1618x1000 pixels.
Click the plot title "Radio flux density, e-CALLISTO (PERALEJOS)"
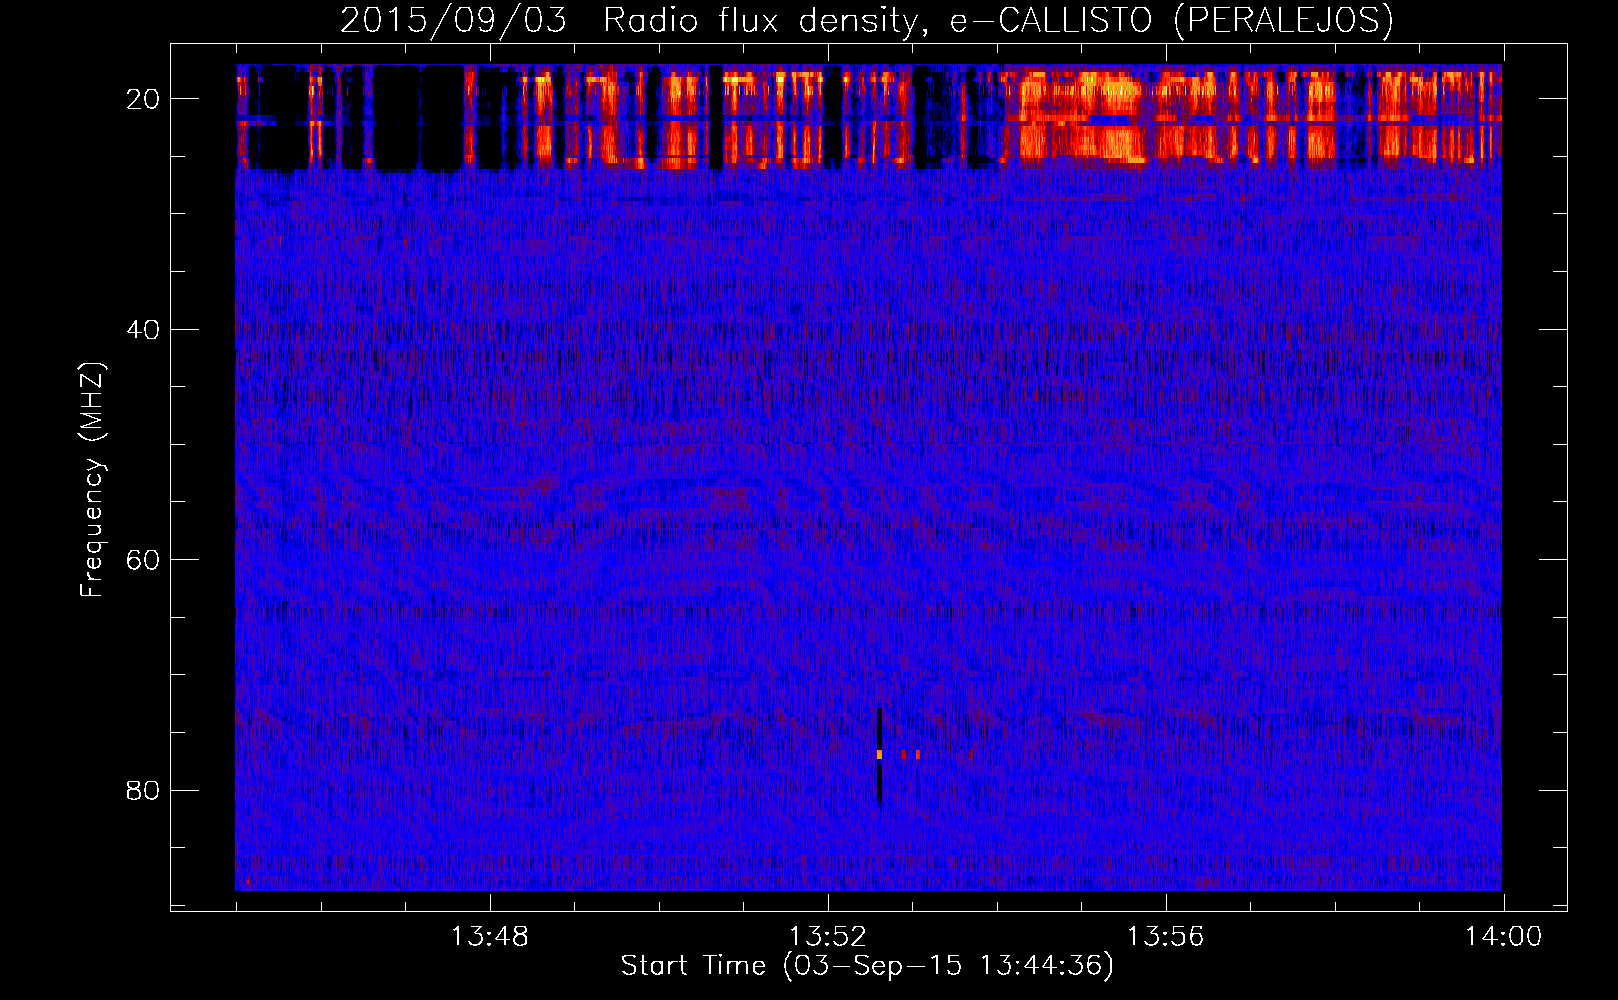(998, 20)
